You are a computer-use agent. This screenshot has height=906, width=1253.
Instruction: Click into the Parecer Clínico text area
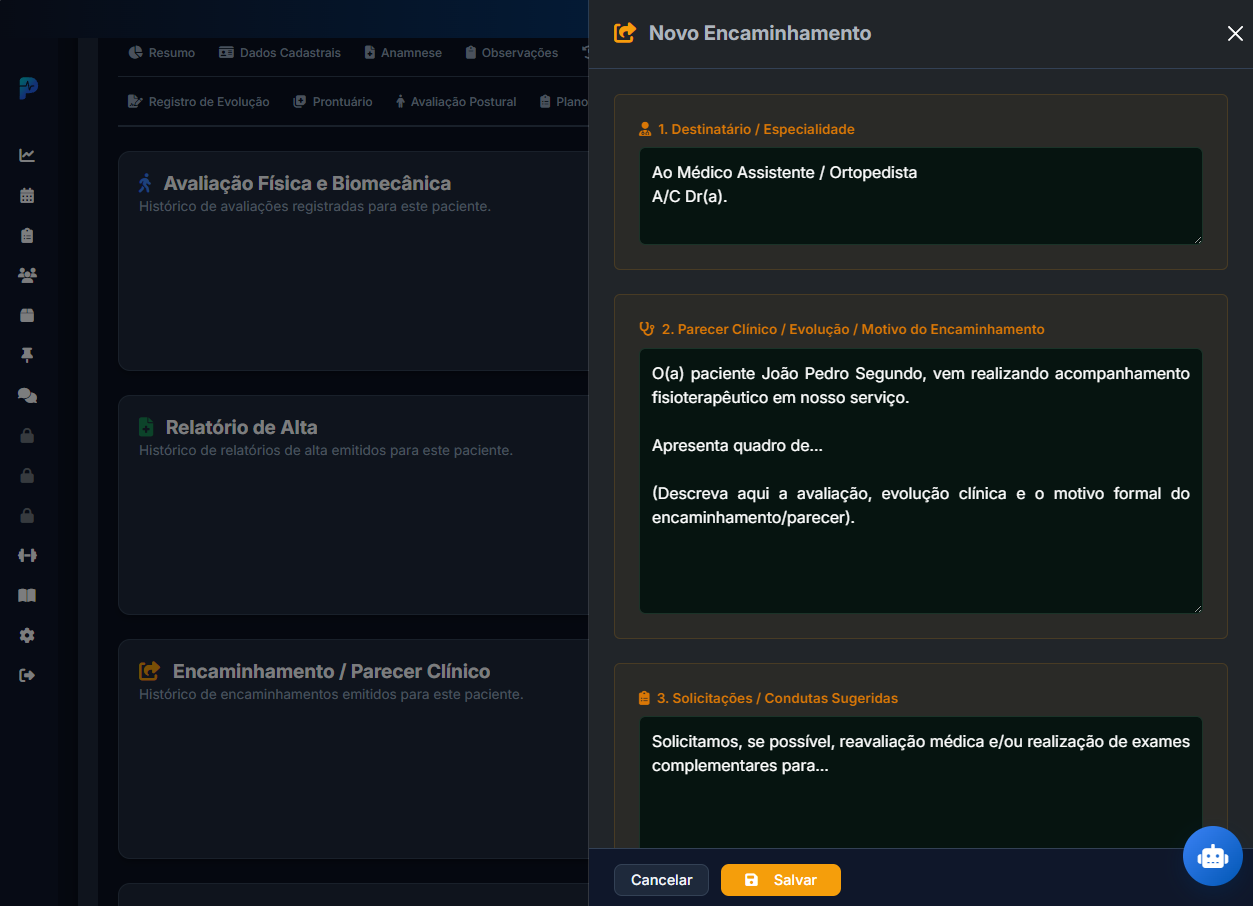(921, 481)
